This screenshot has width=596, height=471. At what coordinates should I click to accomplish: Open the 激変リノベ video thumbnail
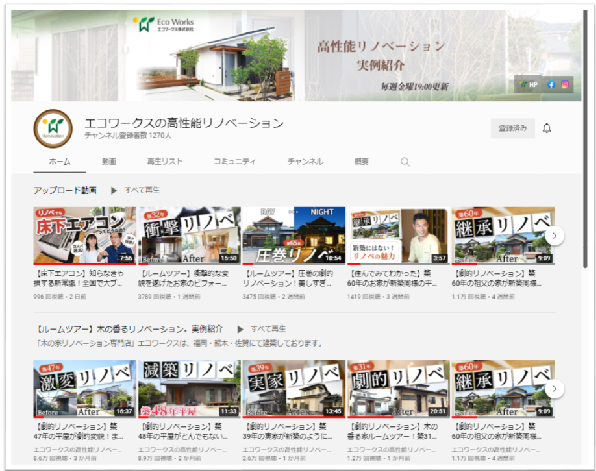(84, 389)
